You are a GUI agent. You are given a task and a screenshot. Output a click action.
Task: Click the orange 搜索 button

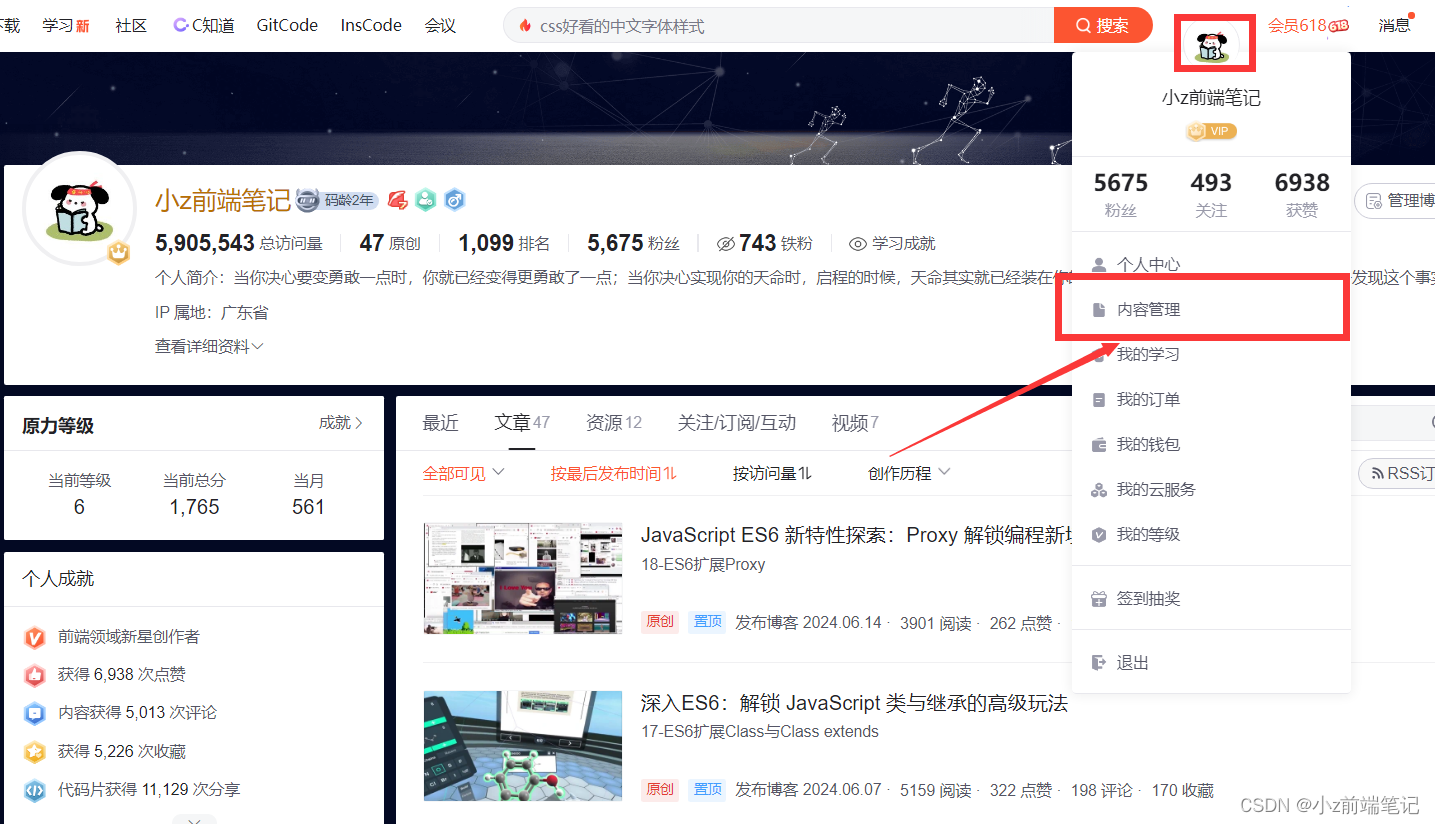pyautogui.click(x=1103, y=26)
